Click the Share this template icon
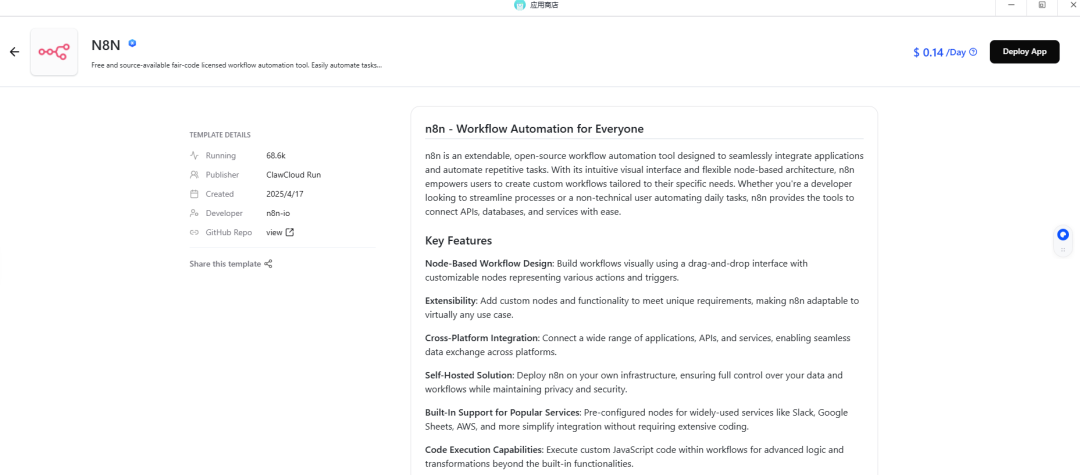This screenshot has height=475, width=1080. [269, 264]
